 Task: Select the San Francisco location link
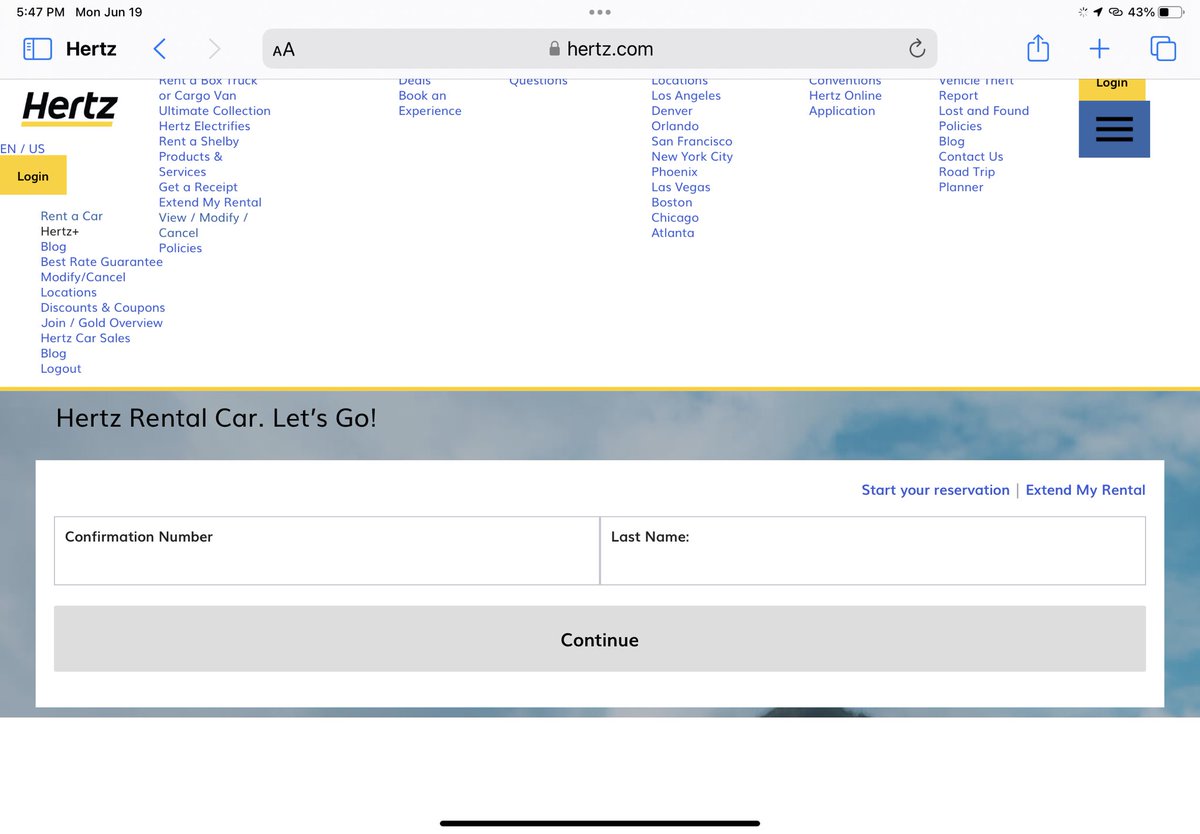[x=692, y=141]
